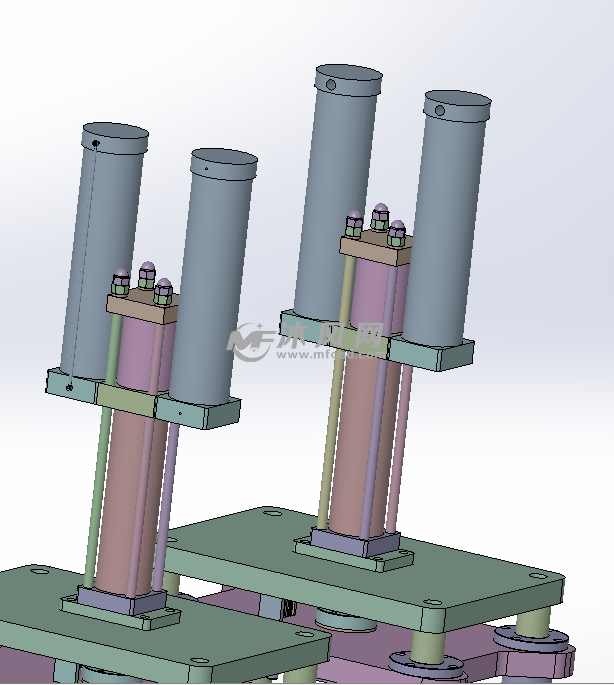Image resolution: width=614 pixels, height=685 pixels.
Task: Click the watermark logo in the center
Action: [x=307, y=343]
